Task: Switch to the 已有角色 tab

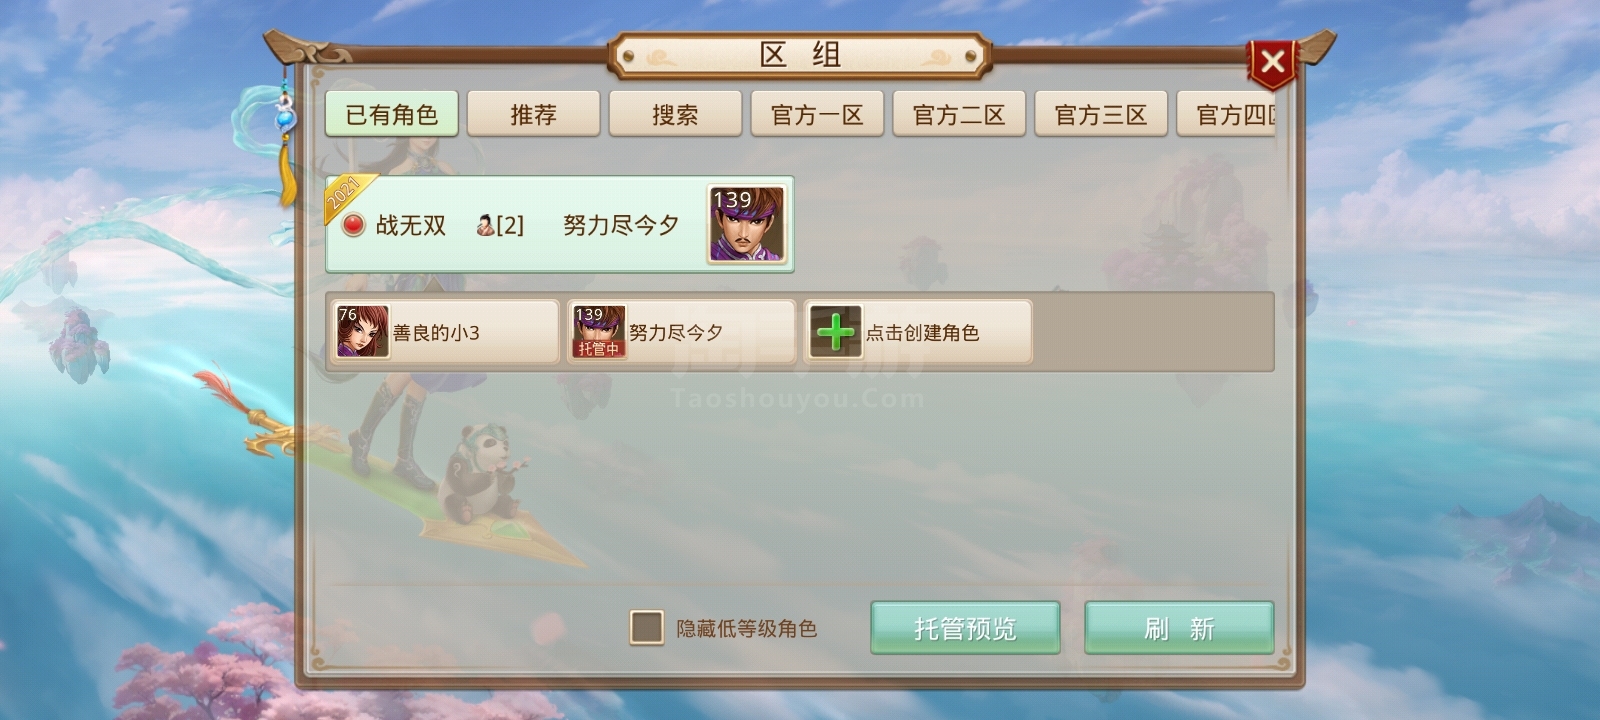Action: click(x=392, y=114)
